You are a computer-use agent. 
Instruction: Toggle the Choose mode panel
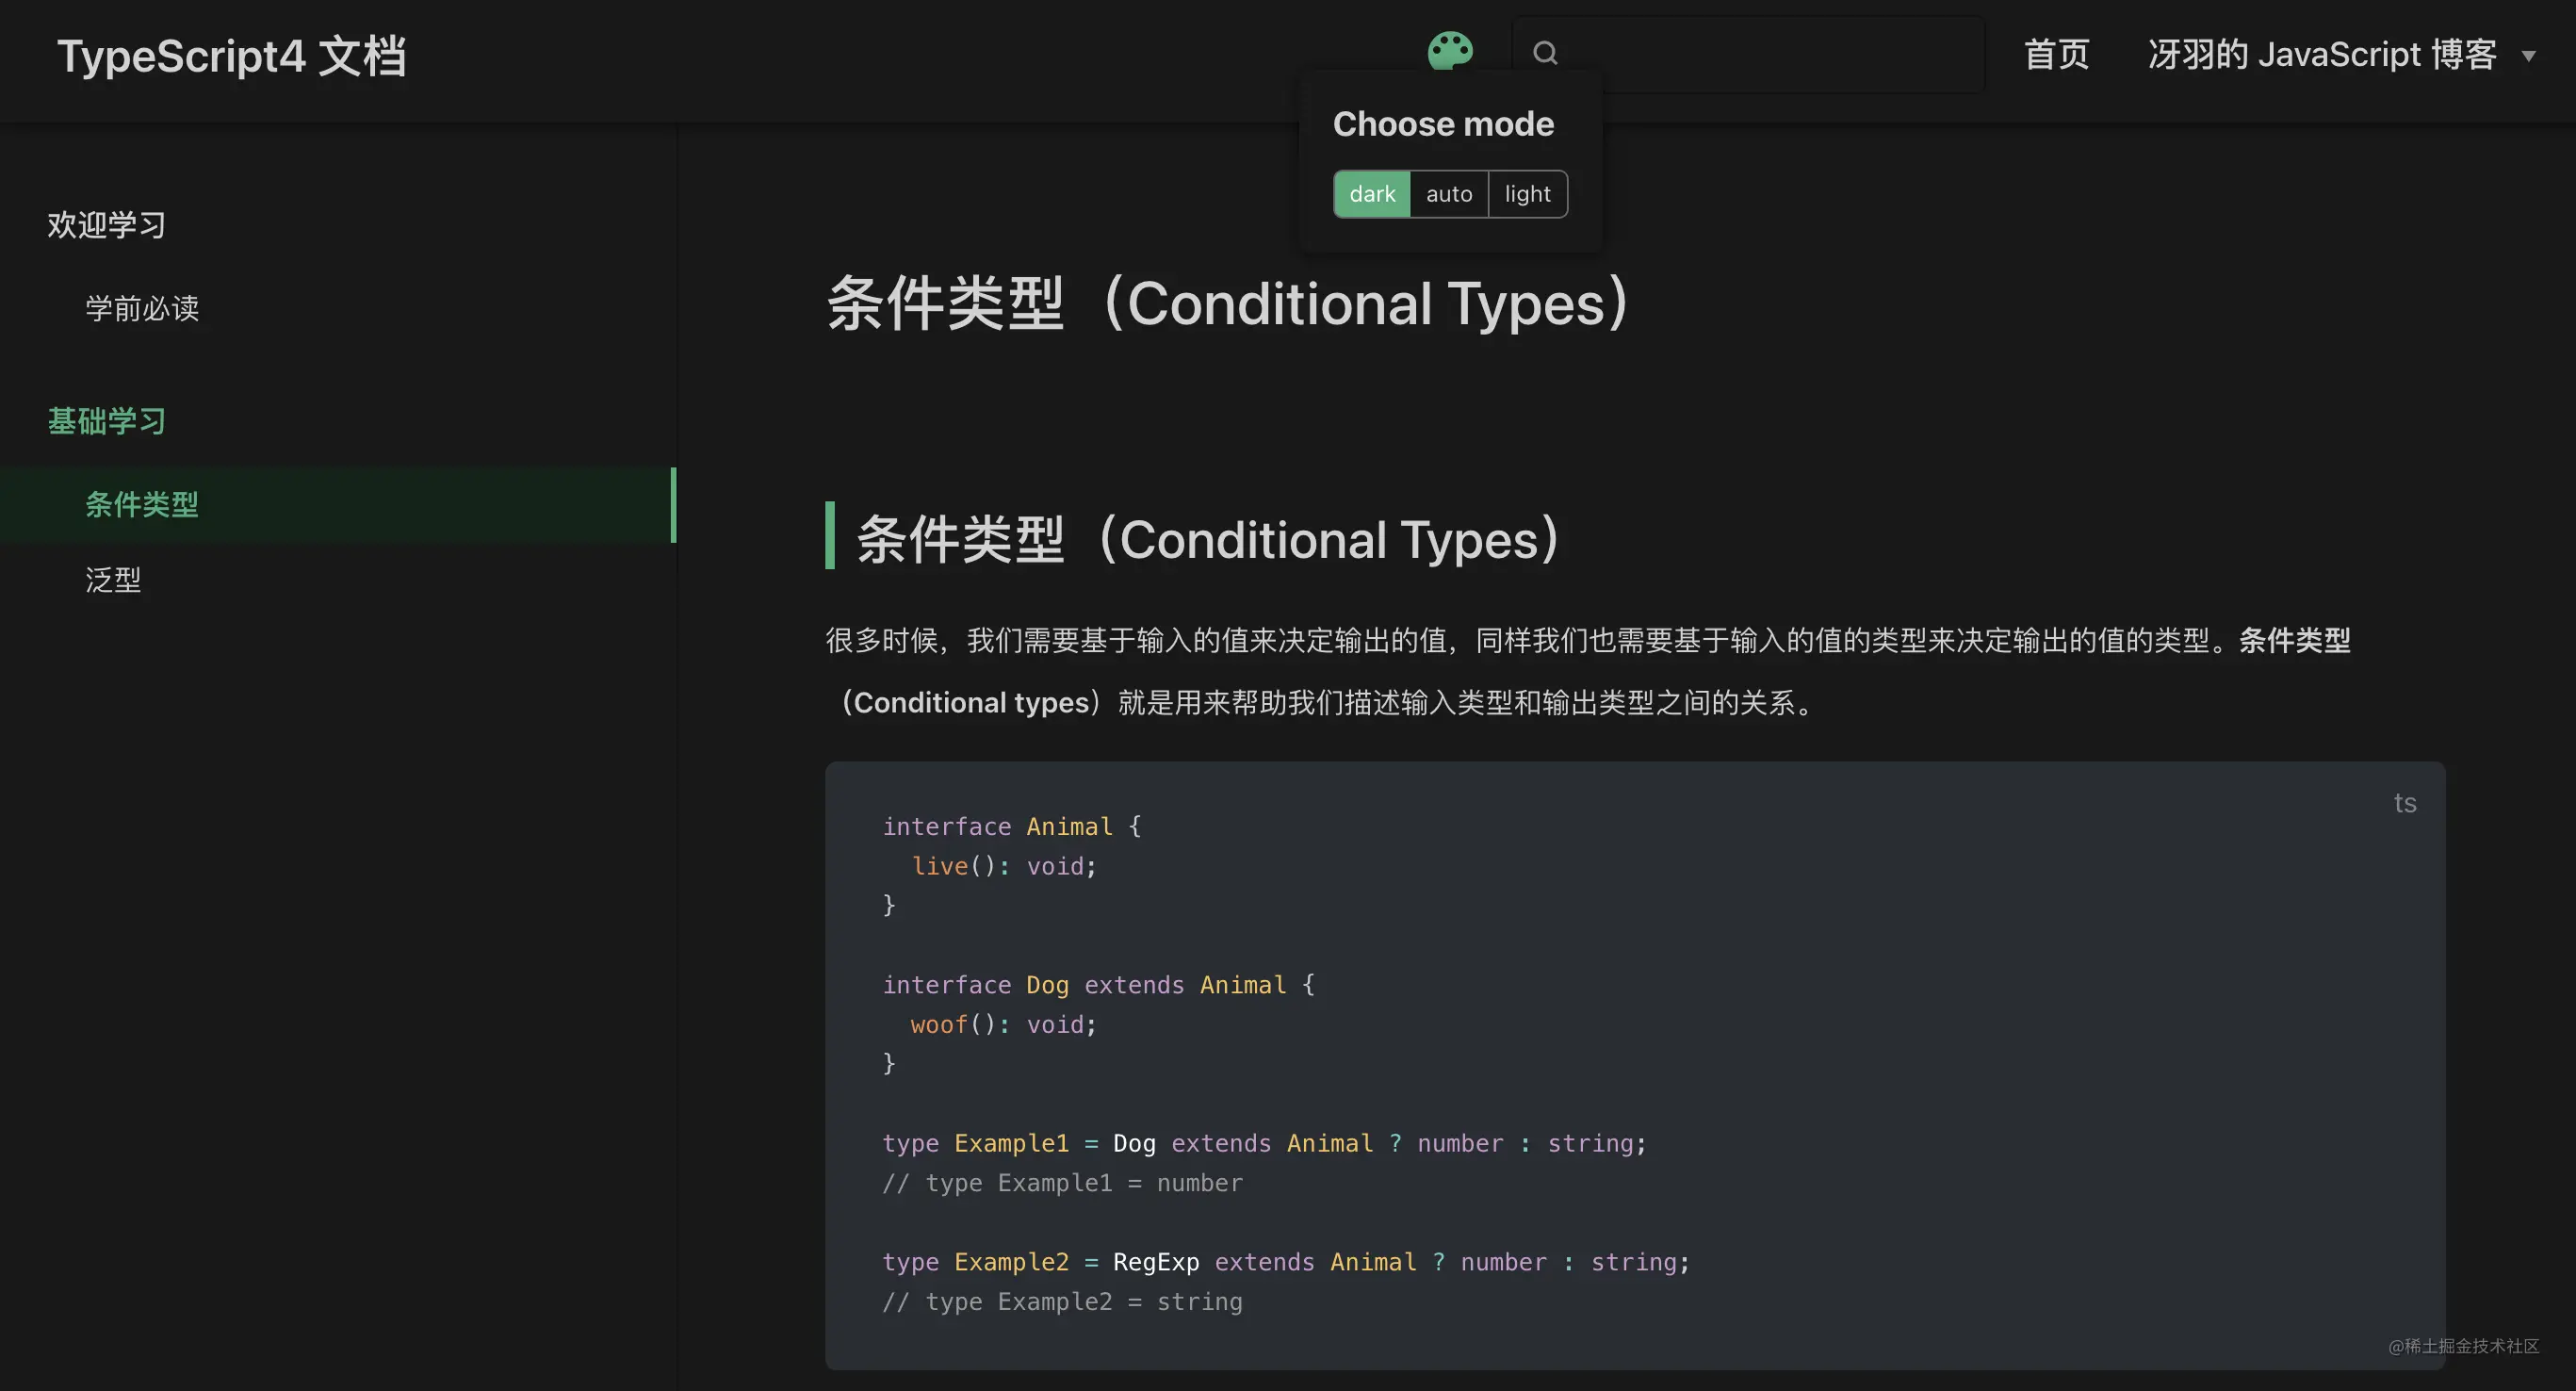(x=1449, y=52)
